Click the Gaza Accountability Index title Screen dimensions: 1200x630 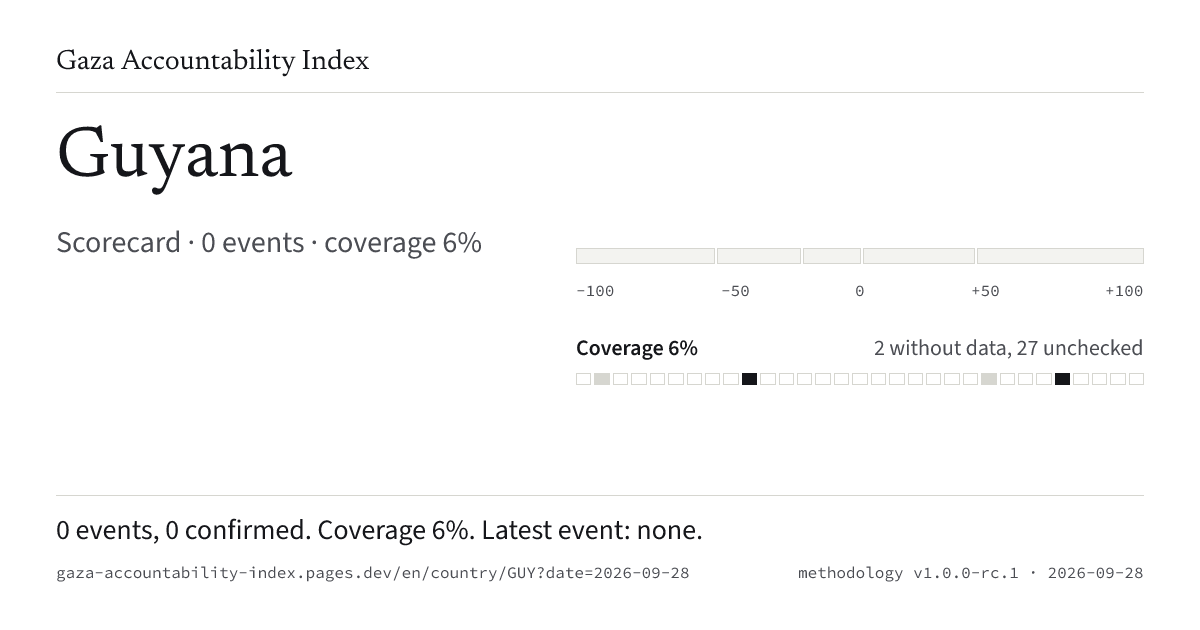pyautogui.click(x=212, y=62)
